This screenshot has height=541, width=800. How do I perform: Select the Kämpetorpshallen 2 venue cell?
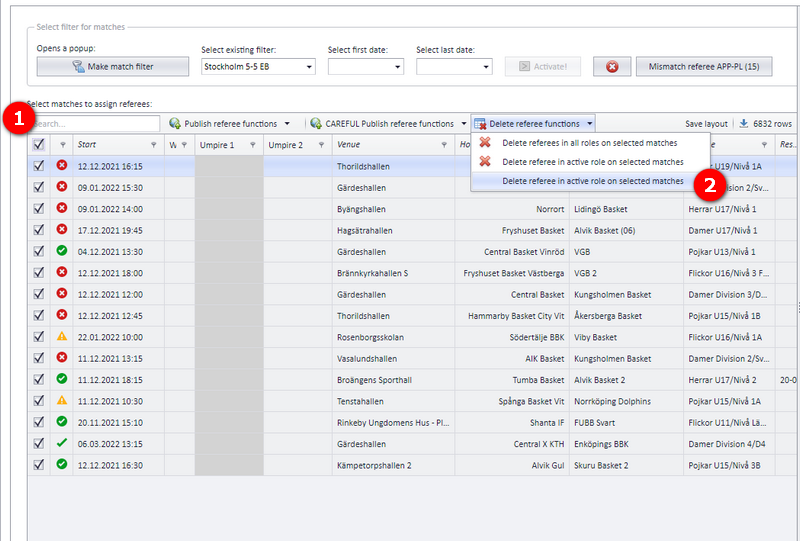pyautogui.click(x=393, y=465)
